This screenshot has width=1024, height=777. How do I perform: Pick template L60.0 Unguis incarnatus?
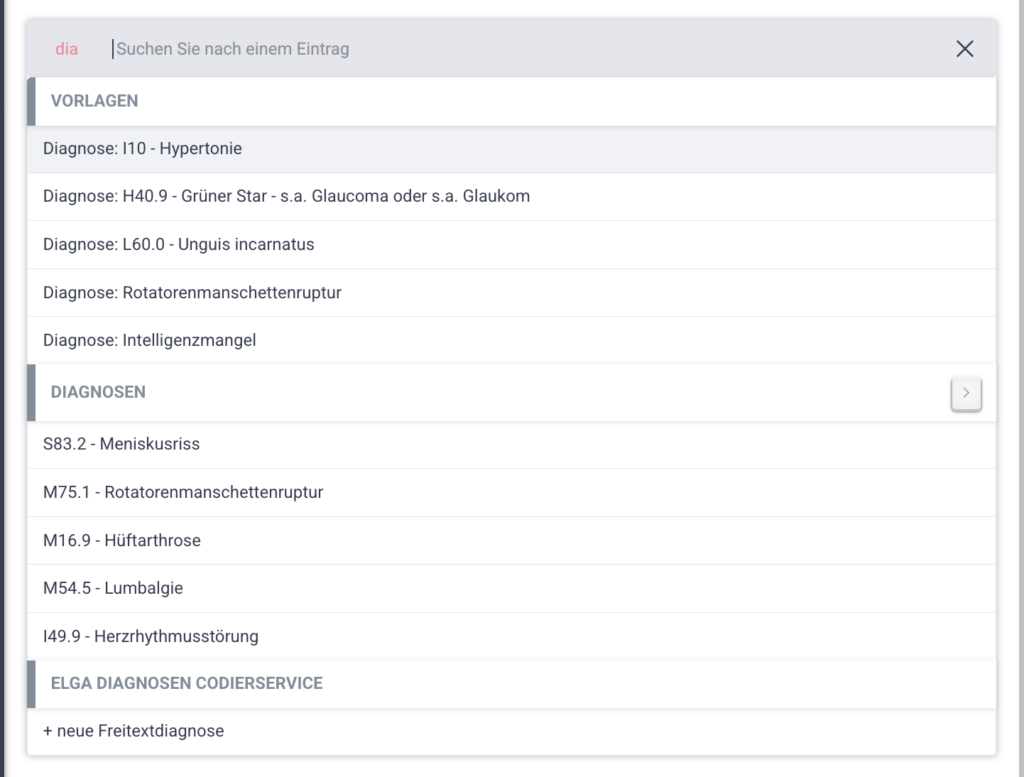coord(178,245)
